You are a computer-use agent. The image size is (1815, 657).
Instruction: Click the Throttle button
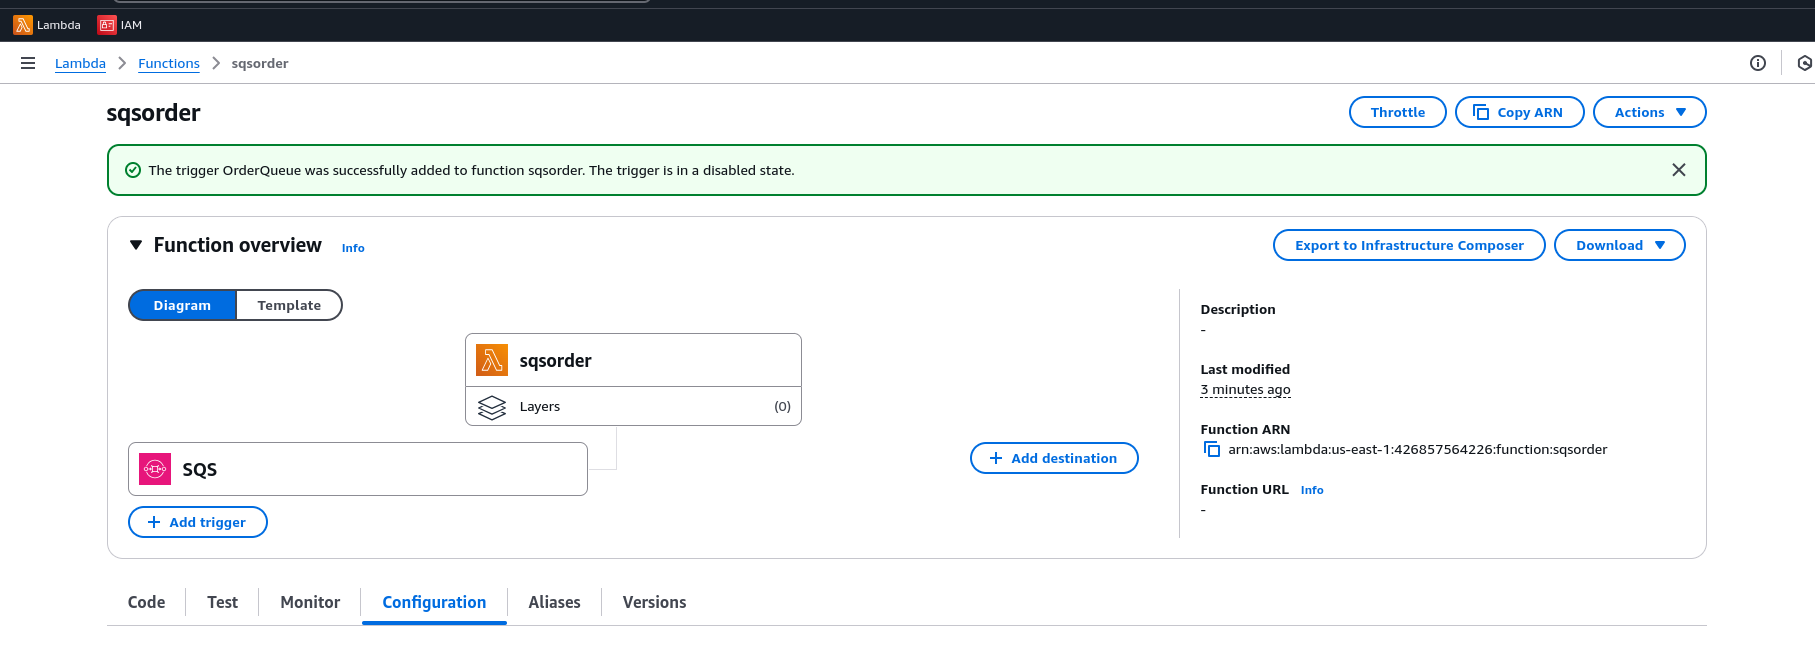(x=1397, y=112)
